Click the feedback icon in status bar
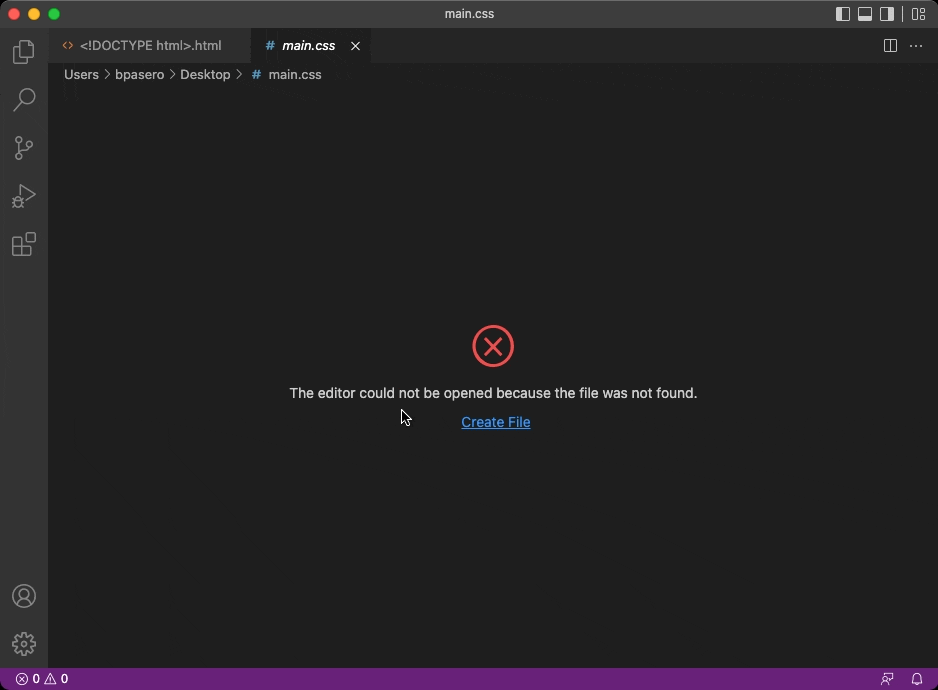The image size is (938, 690). [x=887, y=679]
